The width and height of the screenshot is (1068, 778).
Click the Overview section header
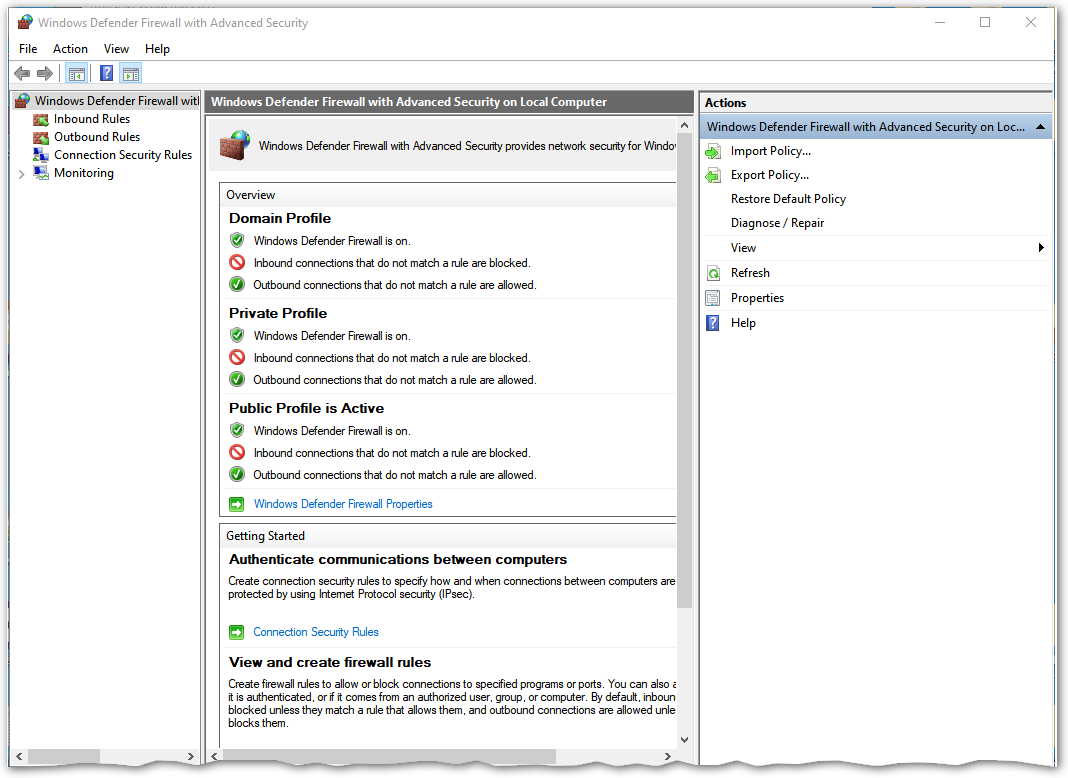pyautogui.click(x=251, y=195)
